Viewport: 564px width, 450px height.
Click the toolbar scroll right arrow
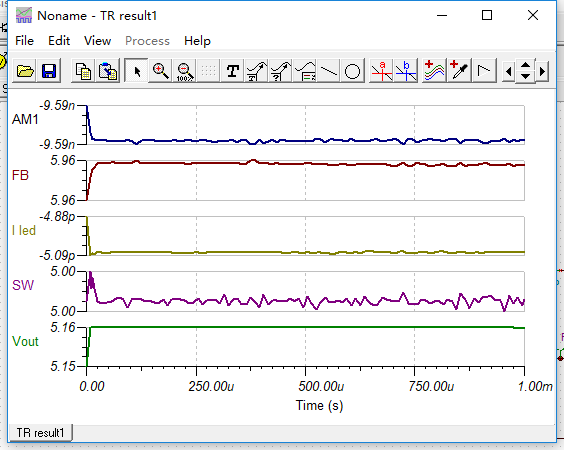pos(542,72)
